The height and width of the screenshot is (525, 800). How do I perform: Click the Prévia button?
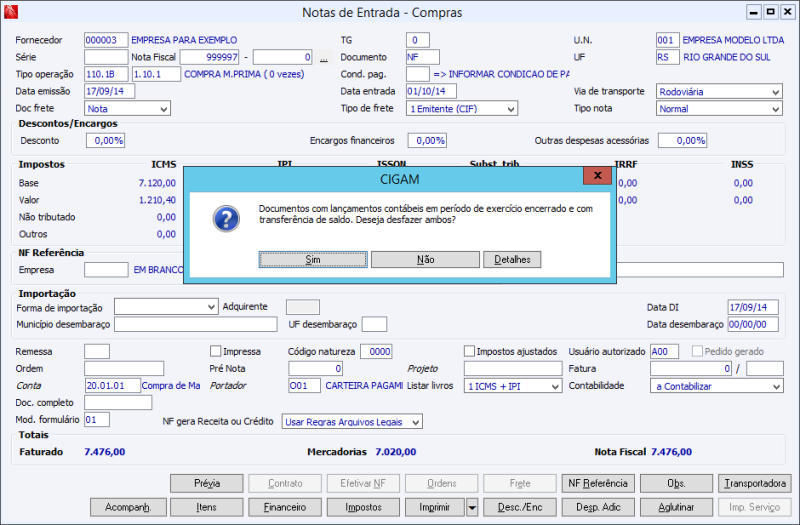(x=207, y=483)
